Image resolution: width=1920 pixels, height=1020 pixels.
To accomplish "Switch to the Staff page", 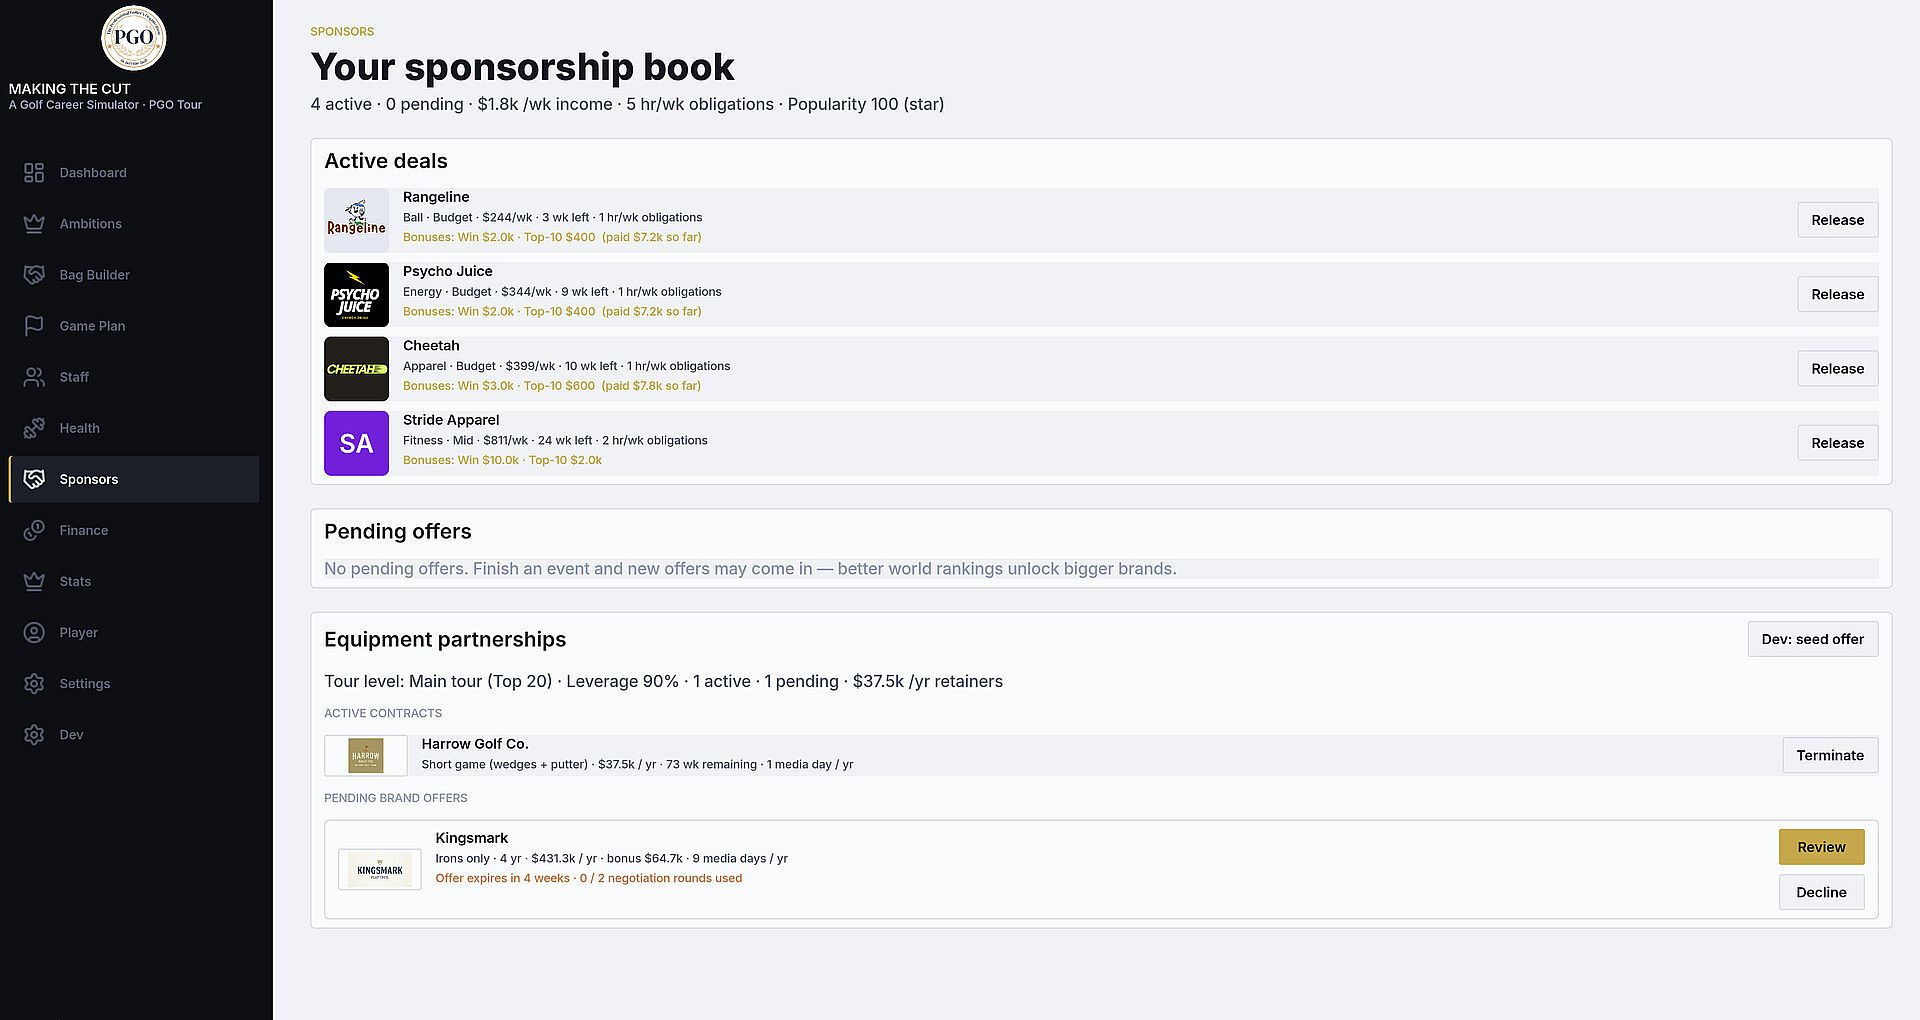I will click(134, 377).
